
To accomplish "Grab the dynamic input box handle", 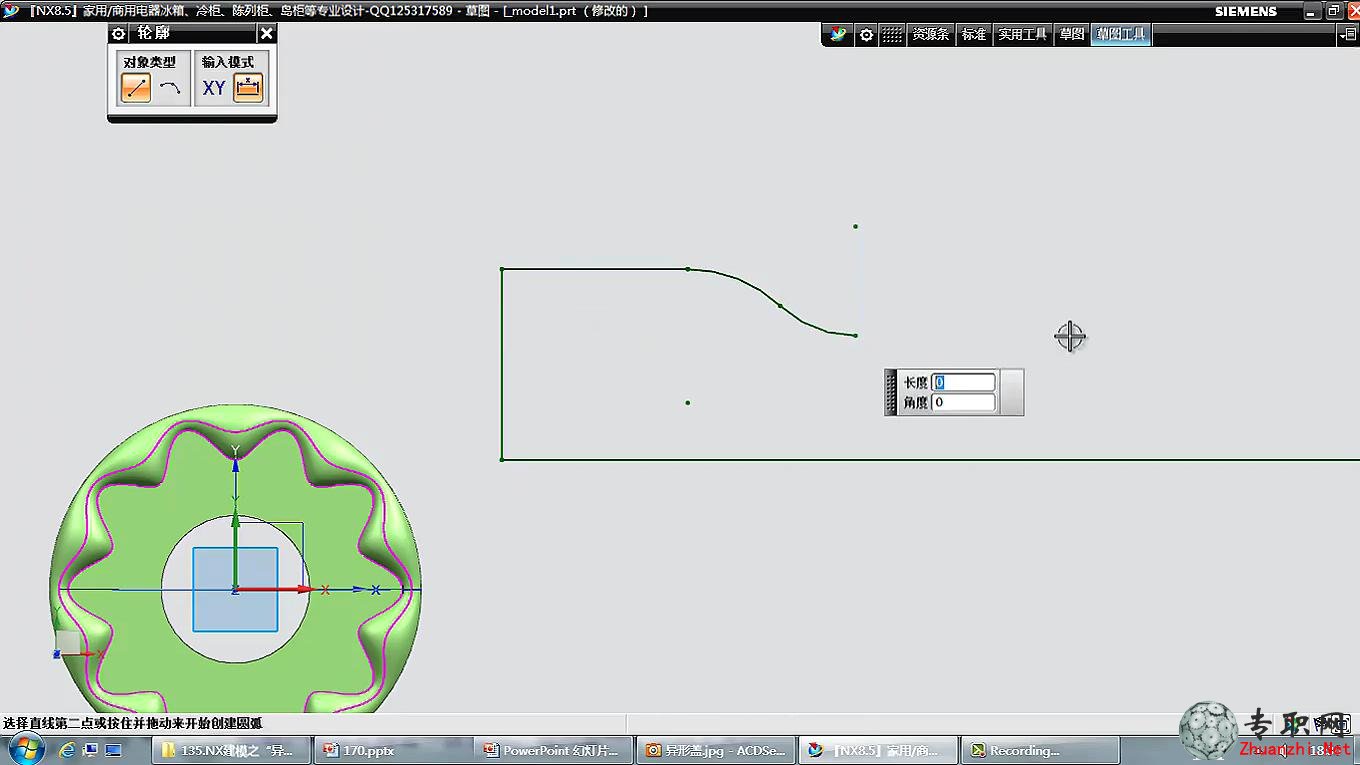I will [x=891, y=392].
